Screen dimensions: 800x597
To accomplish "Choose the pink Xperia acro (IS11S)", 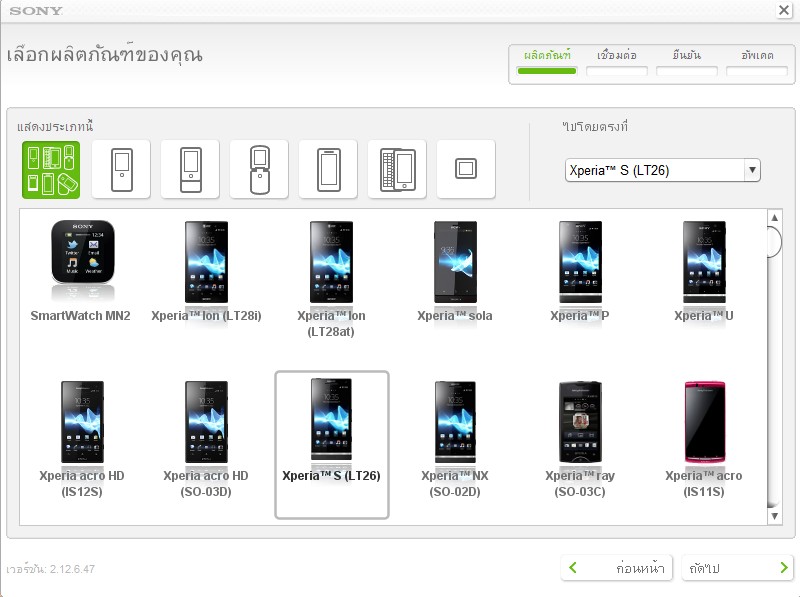I will click(704, 422).
